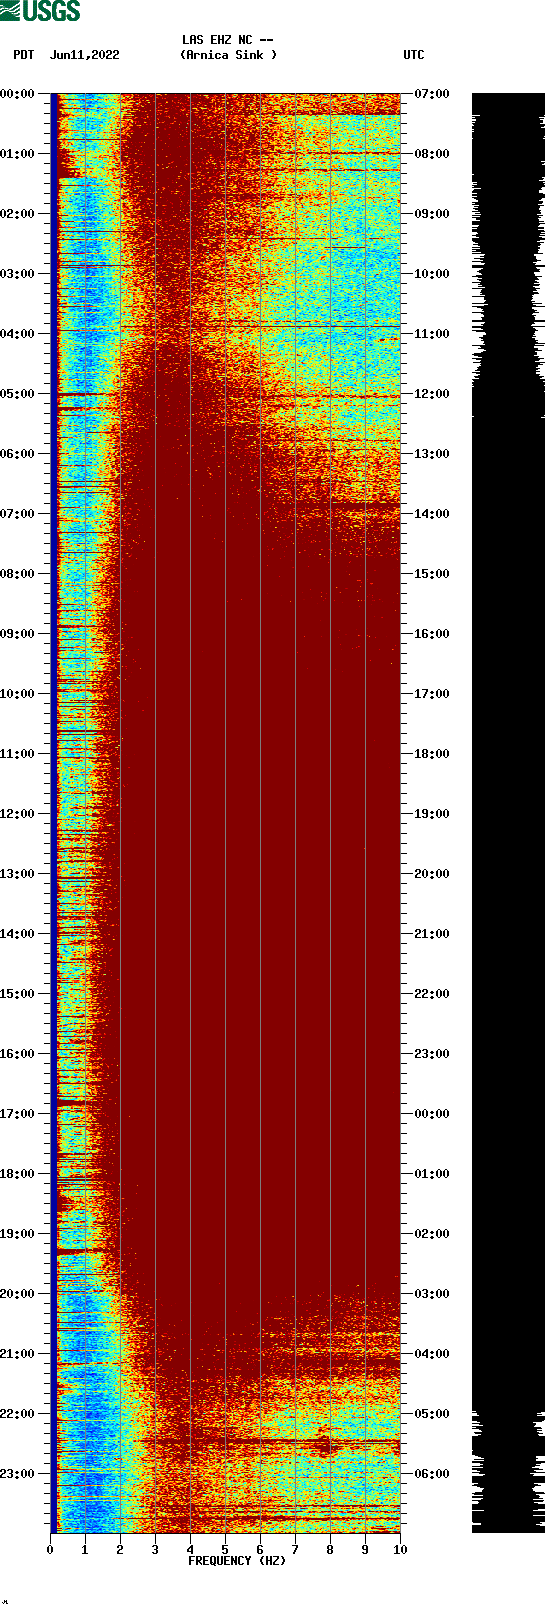
Task: Click the 22:00 PDT time label
Action: click(18, 1414)
